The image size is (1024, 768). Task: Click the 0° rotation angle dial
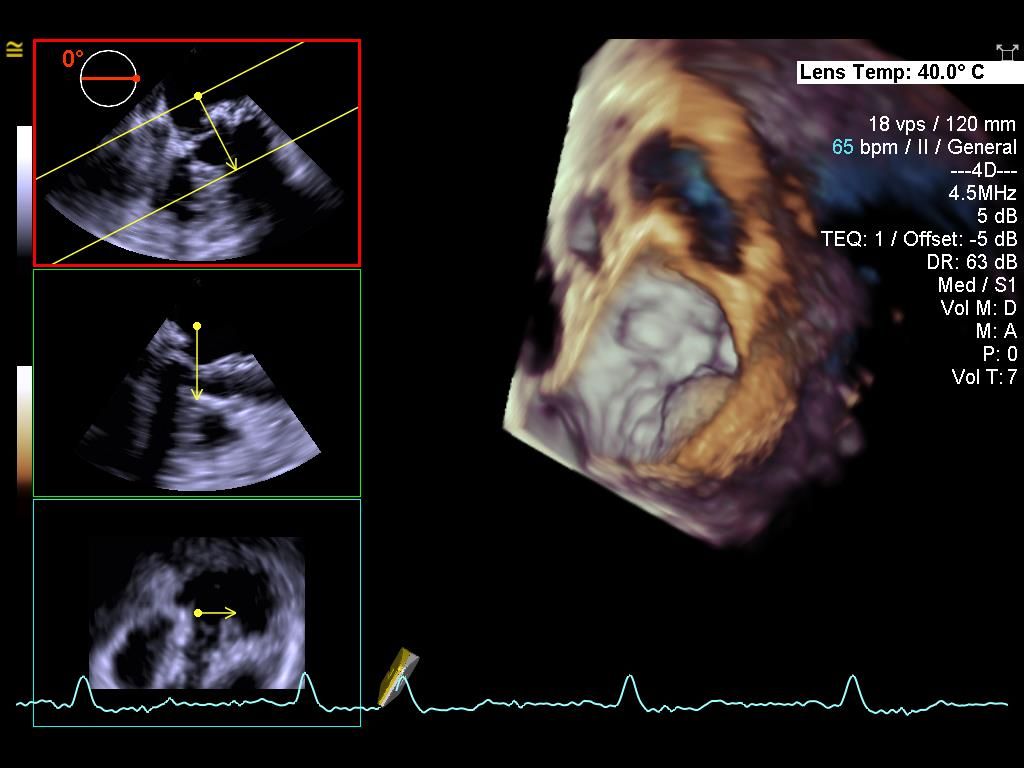pyautogui.click(x=107, y=78)
